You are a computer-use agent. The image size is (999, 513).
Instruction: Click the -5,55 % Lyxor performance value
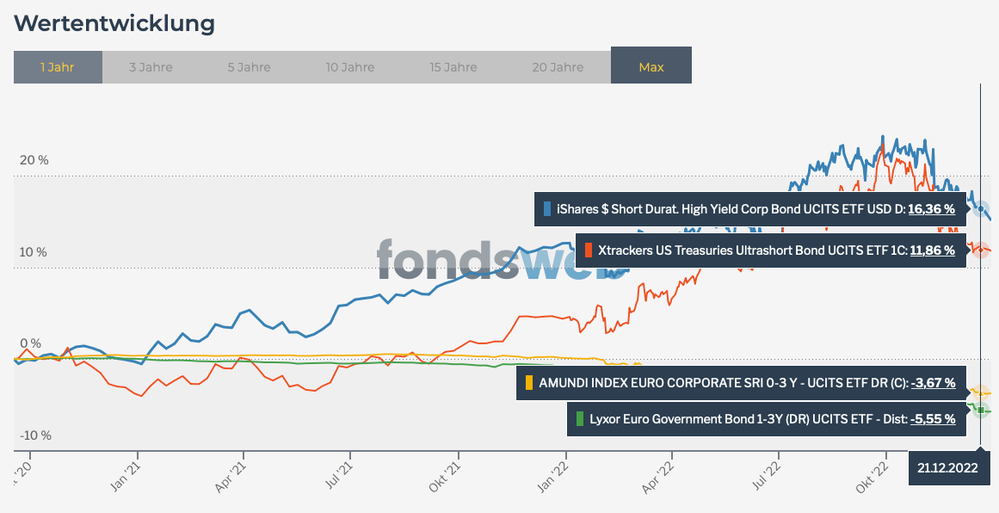[933, 419]
